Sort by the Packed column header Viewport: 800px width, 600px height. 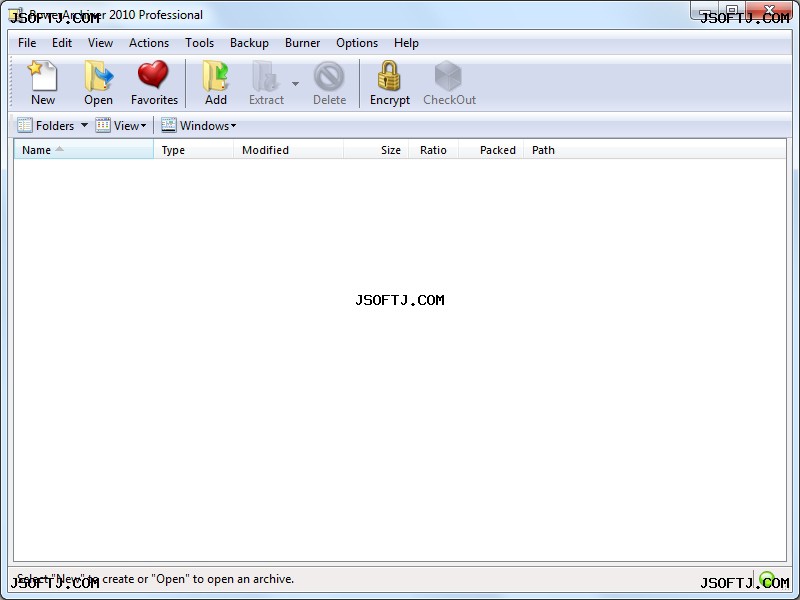(491, 149)
